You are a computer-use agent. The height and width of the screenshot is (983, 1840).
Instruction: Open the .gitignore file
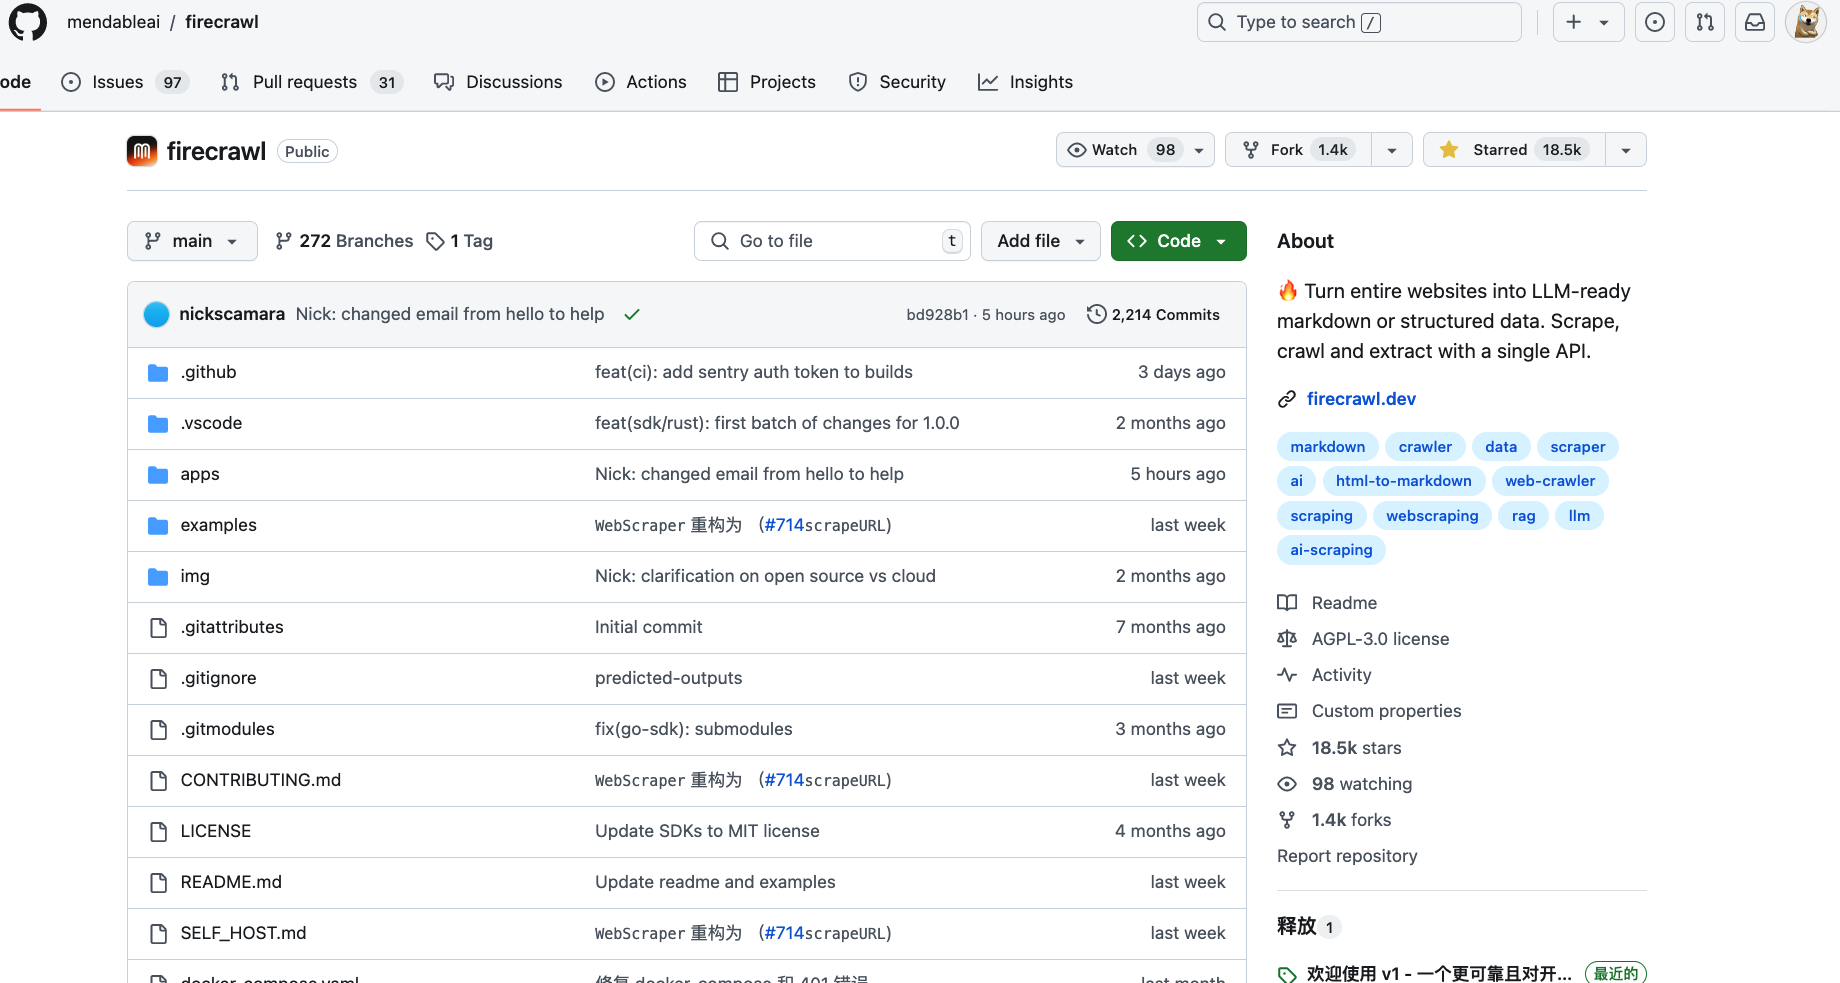pos(218,678)
